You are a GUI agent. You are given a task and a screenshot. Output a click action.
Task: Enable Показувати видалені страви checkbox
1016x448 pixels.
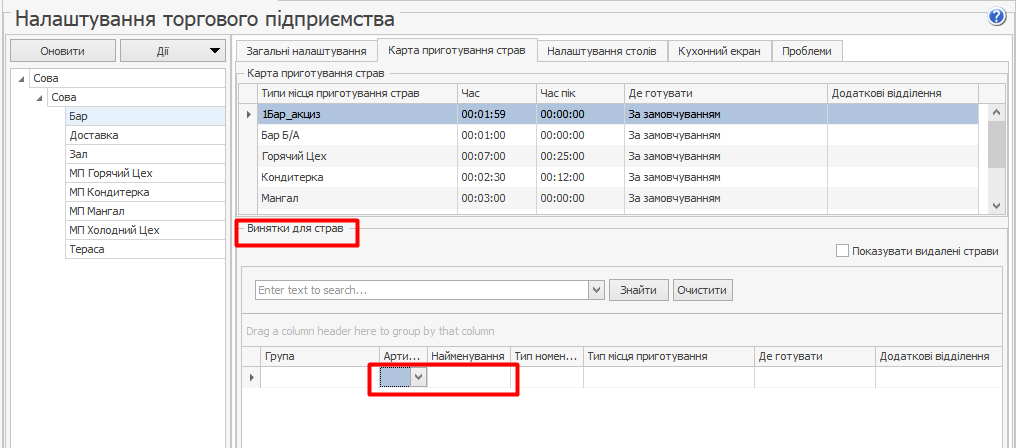tap(842, 251)
